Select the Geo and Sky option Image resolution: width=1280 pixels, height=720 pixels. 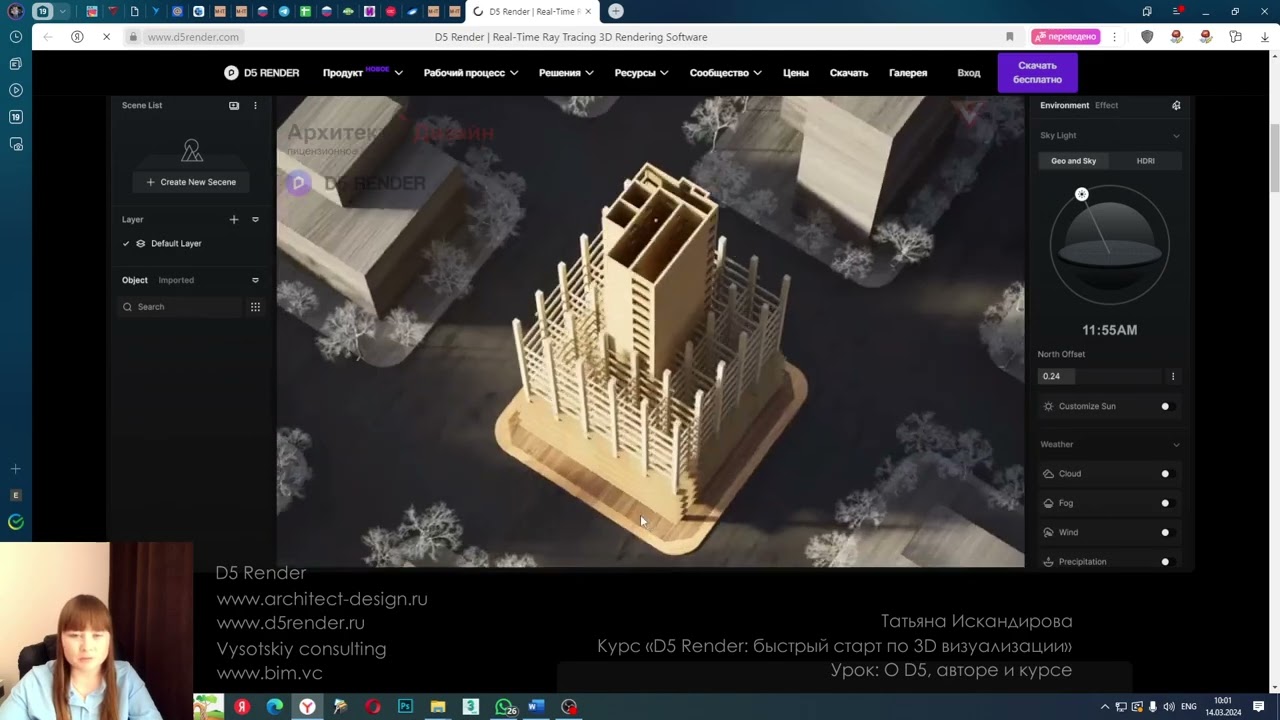[x=1073, y=161]
